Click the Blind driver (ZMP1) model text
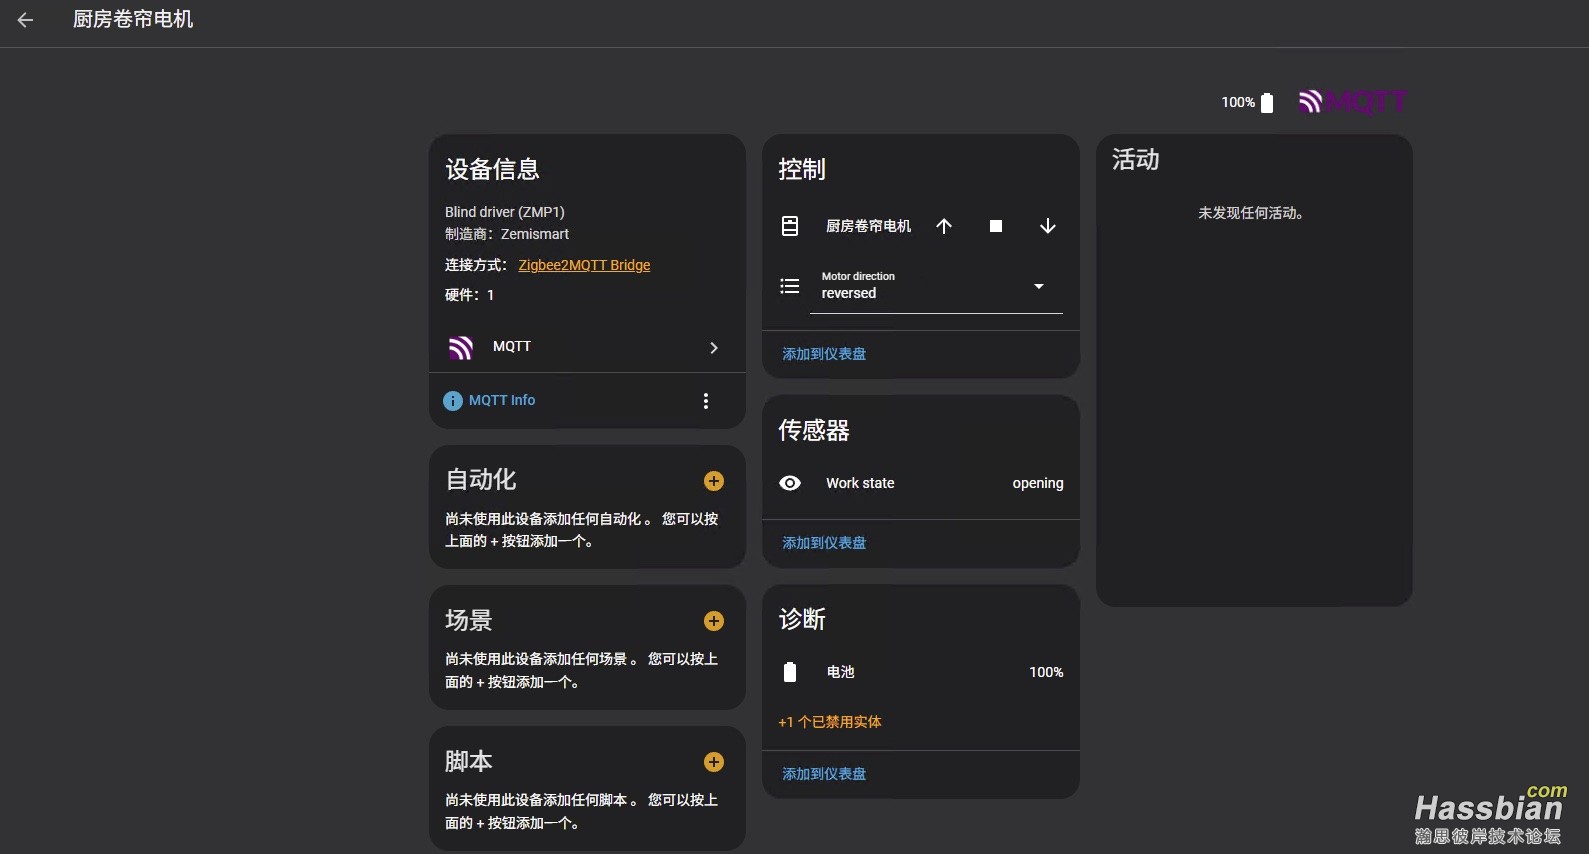This screenshot has width=1589, height=854. click(505, 212)
